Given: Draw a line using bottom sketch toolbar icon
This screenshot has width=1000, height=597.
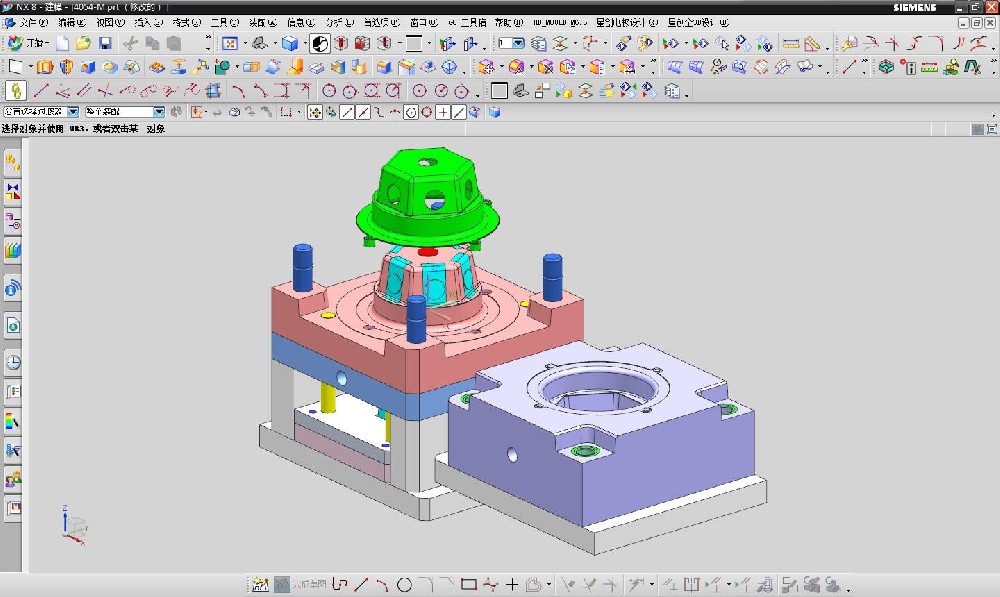Looking at the screenshot, I should [361, 584].
